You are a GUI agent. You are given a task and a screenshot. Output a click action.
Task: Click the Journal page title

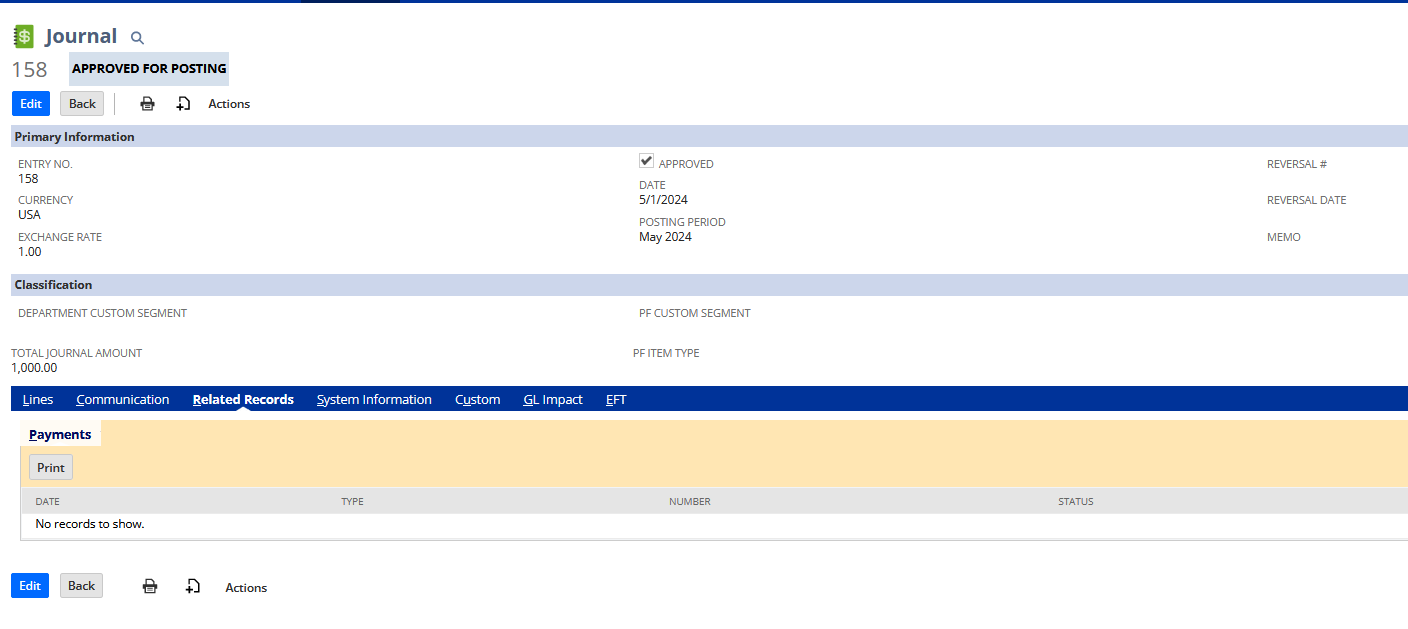[x=81, y=36]
